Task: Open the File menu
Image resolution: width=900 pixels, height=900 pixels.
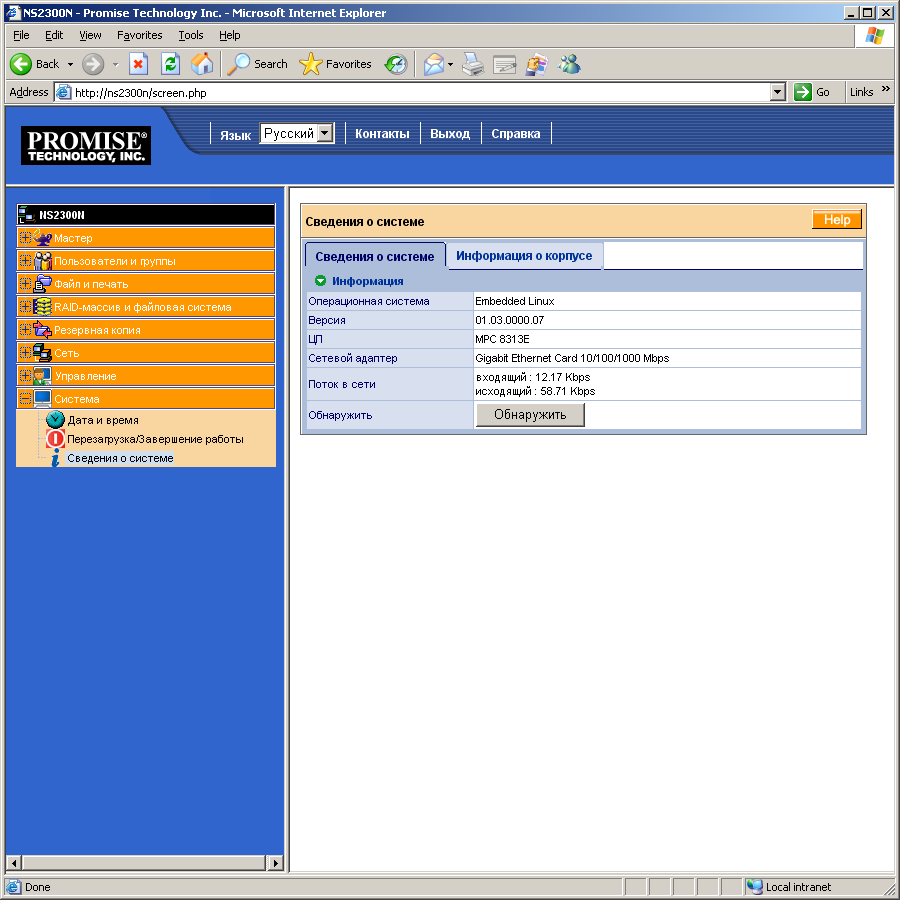Action: 21,35
